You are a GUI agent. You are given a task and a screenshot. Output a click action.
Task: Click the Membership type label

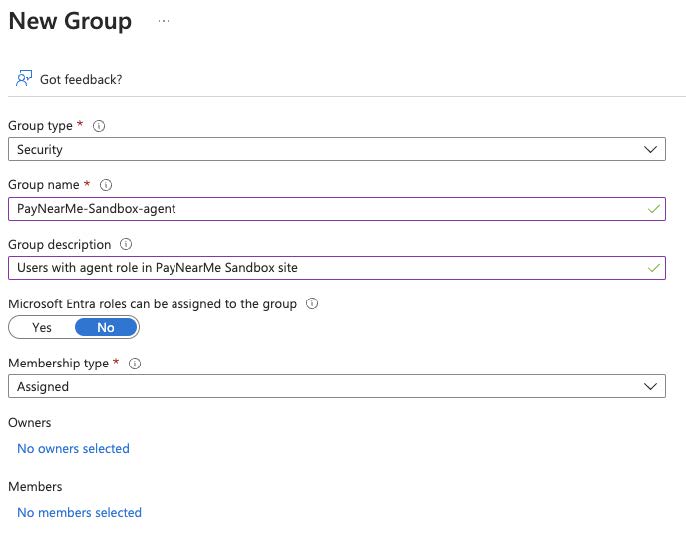pyautogui.click(x=59, y=363)
